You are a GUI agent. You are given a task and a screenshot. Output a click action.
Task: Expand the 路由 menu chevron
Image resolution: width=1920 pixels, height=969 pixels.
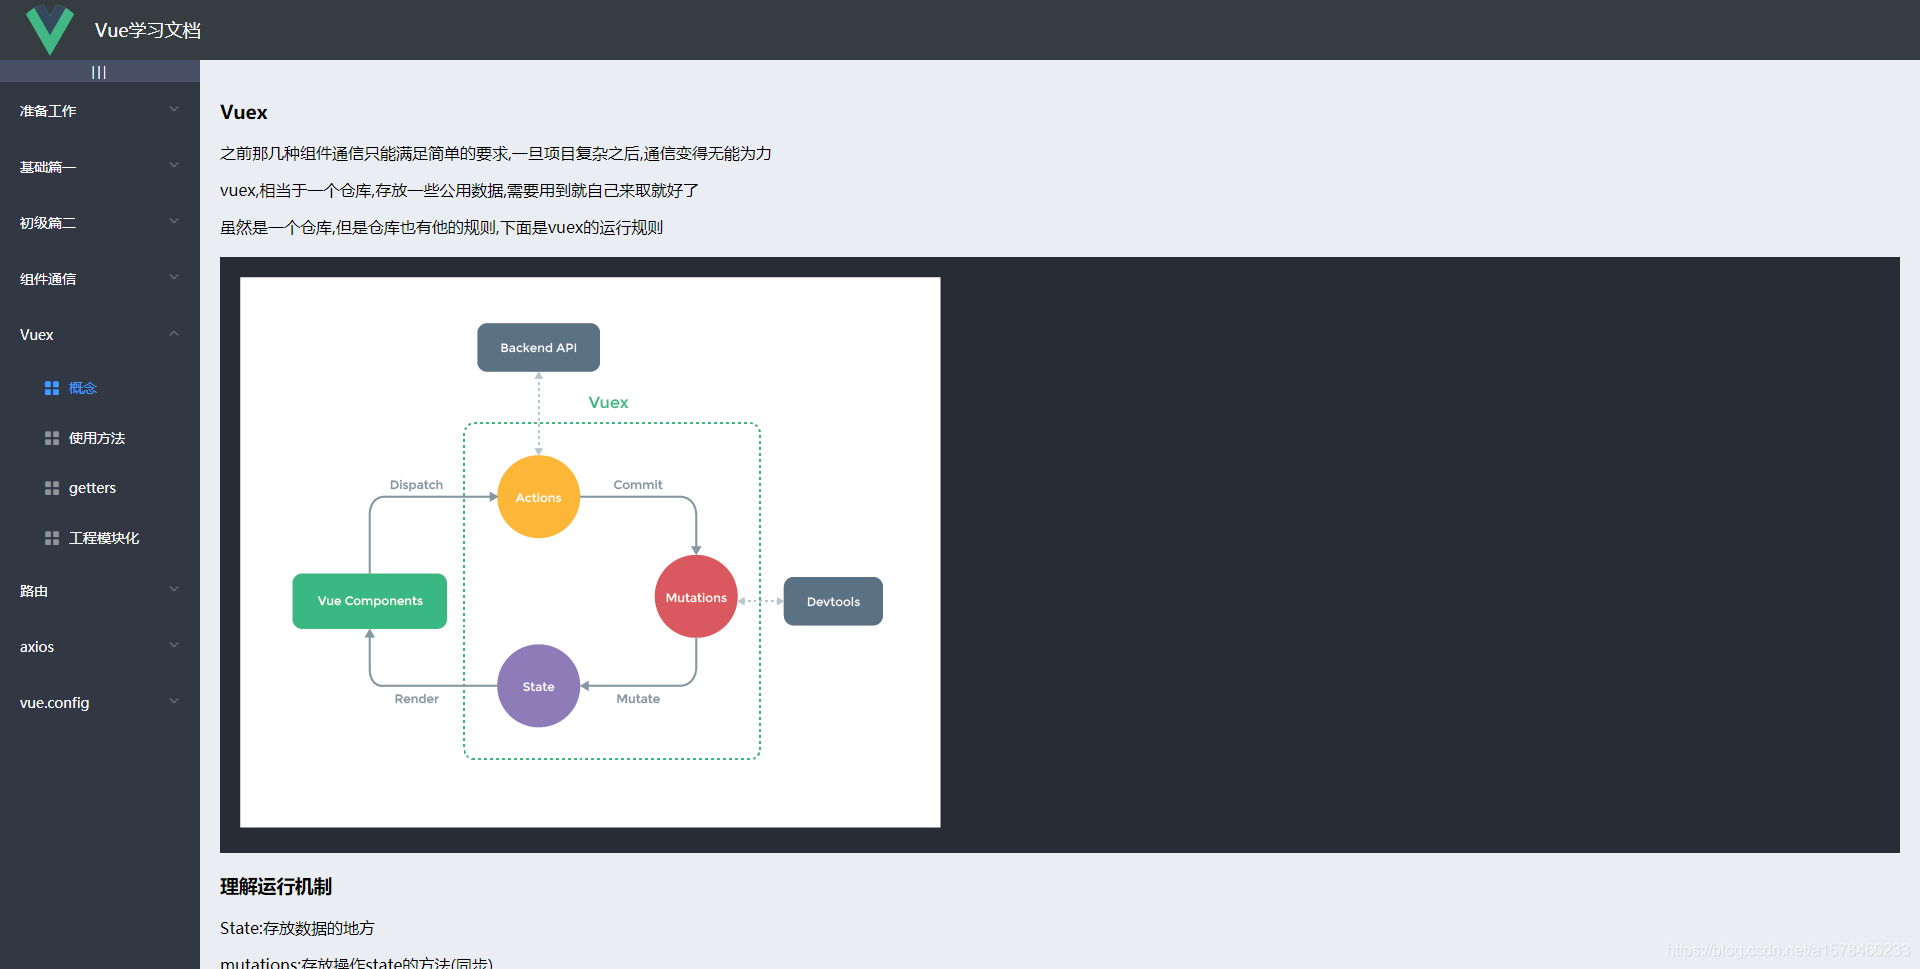[174, 589]
